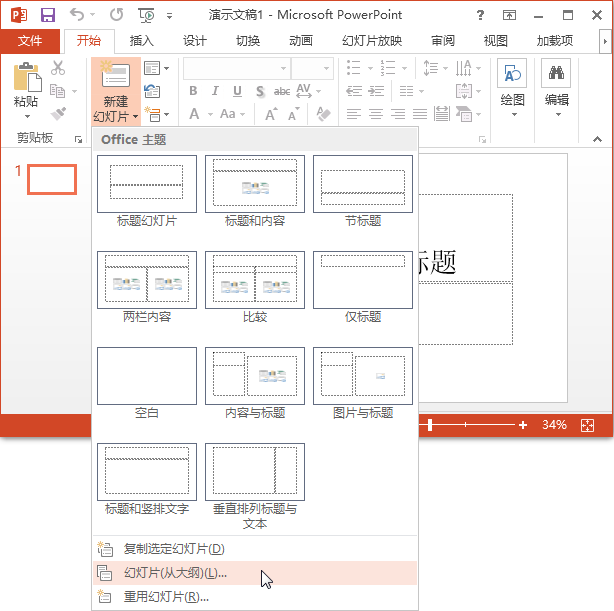Open the 绘图 drawing group

[512, 89]
